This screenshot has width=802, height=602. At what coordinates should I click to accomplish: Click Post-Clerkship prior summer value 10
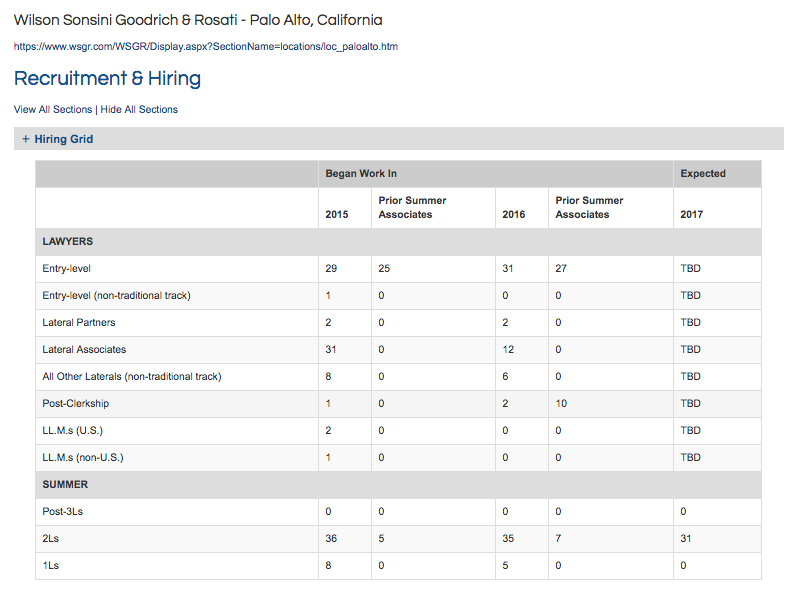pos(561,404)
